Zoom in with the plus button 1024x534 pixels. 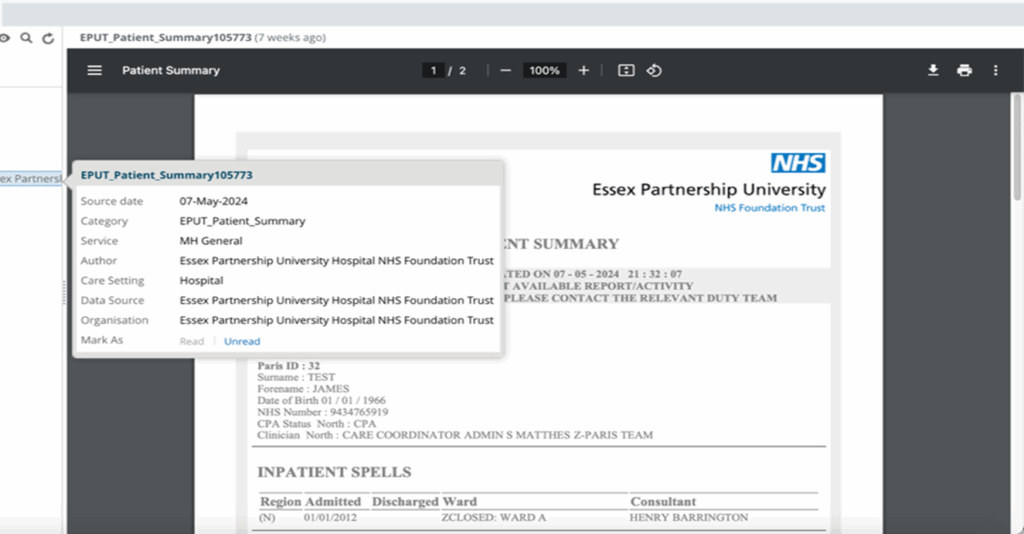583,70
